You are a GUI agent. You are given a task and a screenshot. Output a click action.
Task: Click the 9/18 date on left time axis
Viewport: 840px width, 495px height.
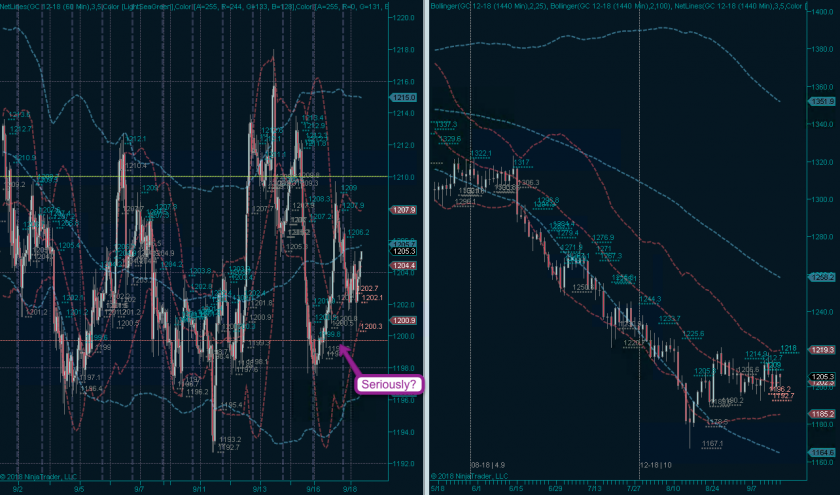coord(350,489)
